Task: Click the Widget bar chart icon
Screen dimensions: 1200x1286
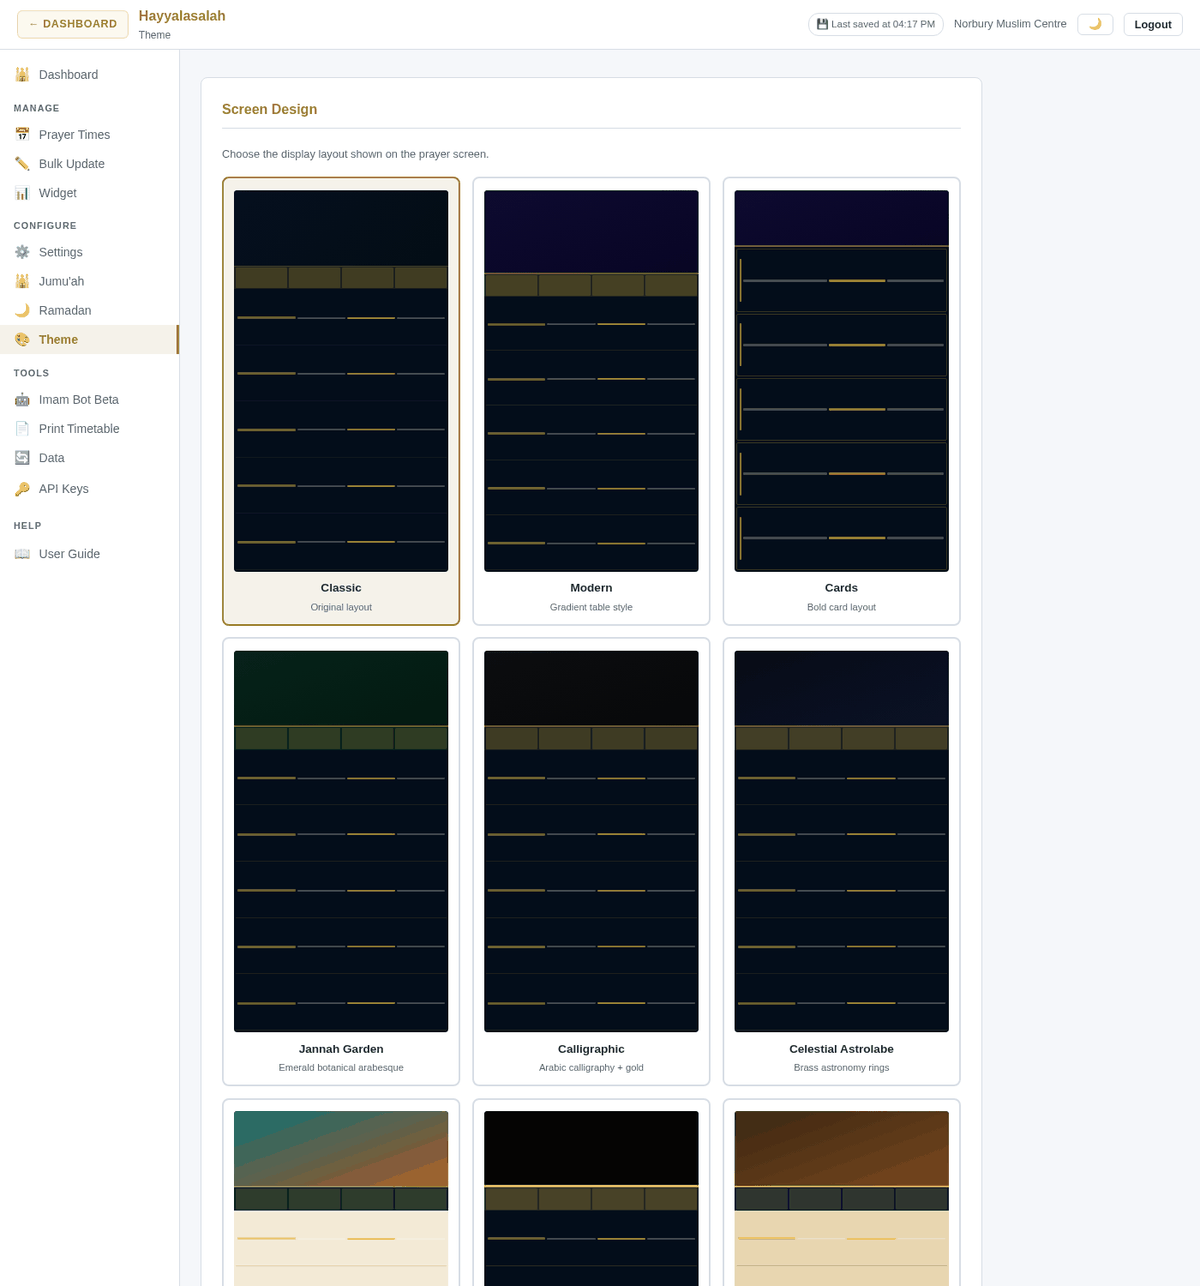Action: coord(22,192)
